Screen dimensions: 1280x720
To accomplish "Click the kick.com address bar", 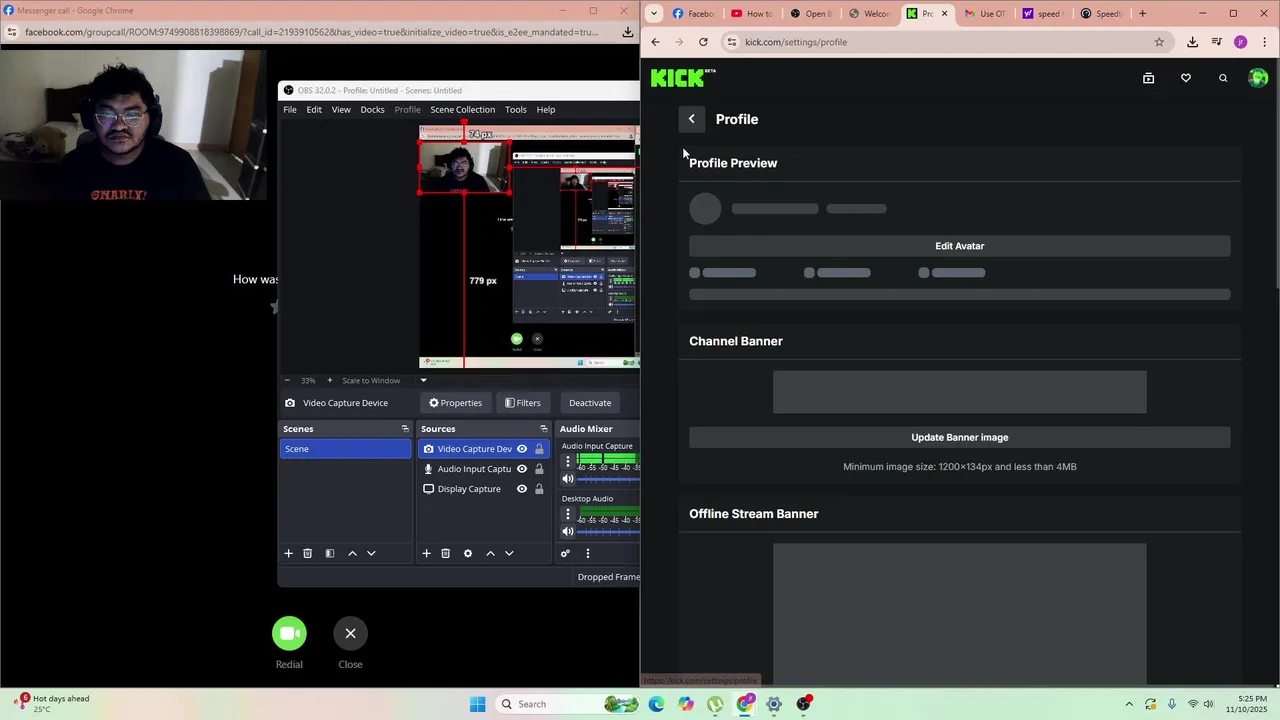I will 940,42.
